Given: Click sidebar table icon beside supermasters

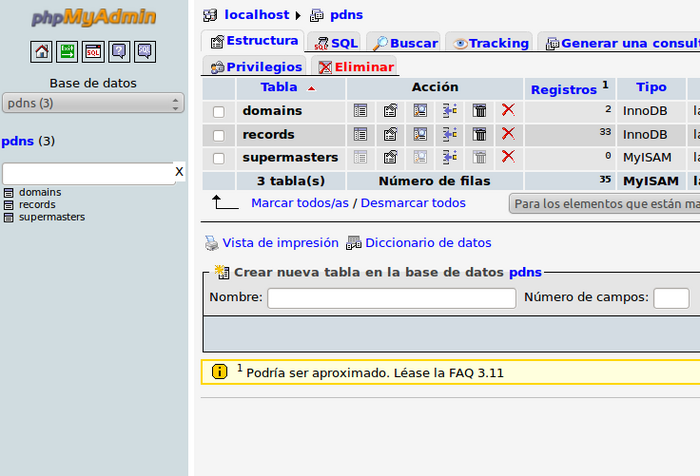Looking at the screenshot, I should point(8,217).
